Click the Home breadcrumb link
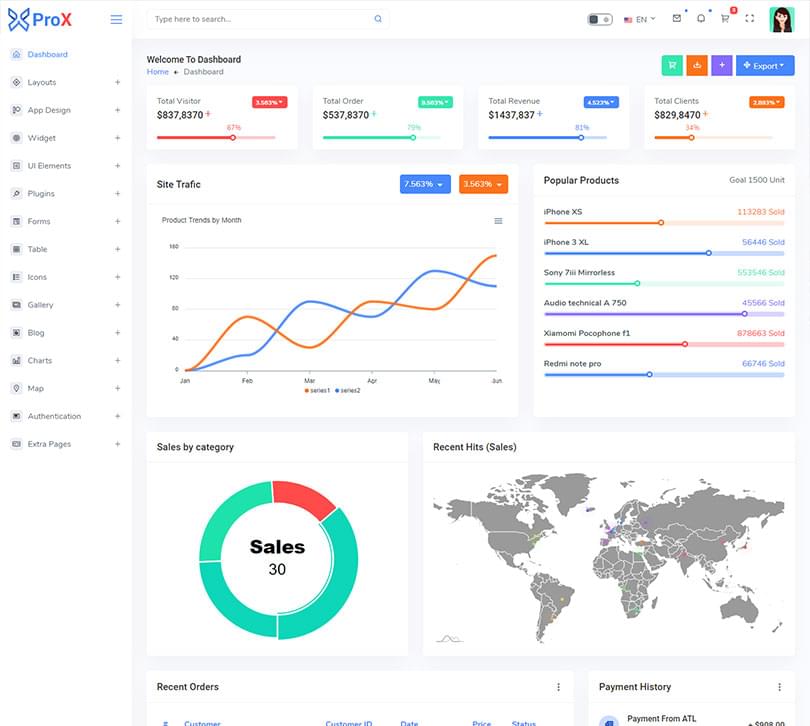 [x=157, y=72]
